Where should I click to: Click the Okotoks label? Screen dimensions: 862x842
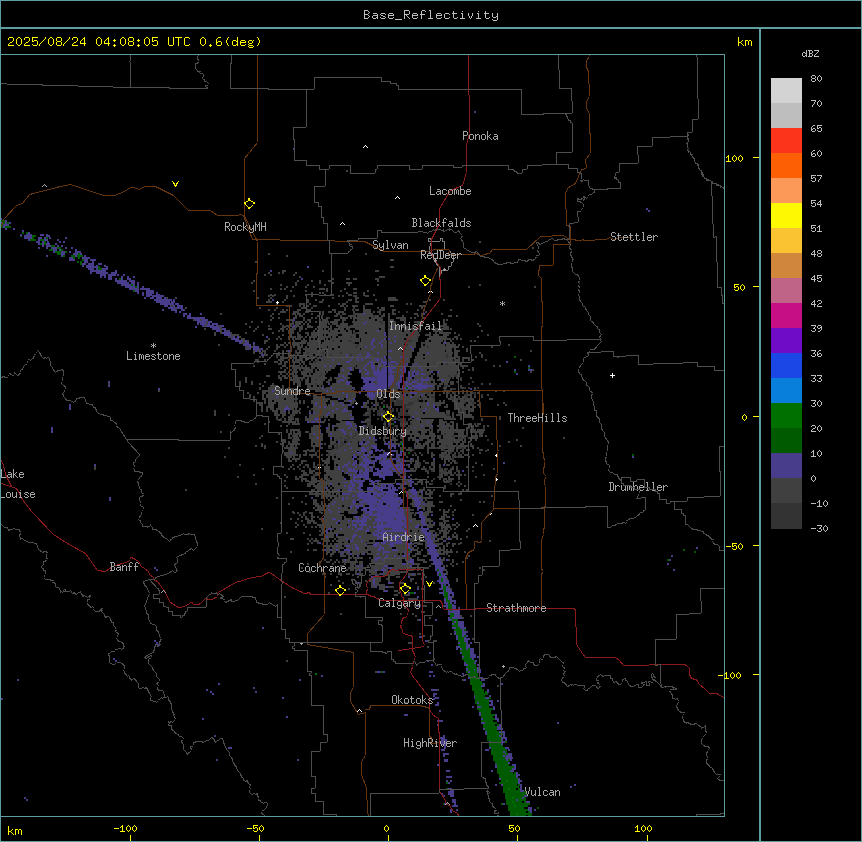tap(412, 700)
